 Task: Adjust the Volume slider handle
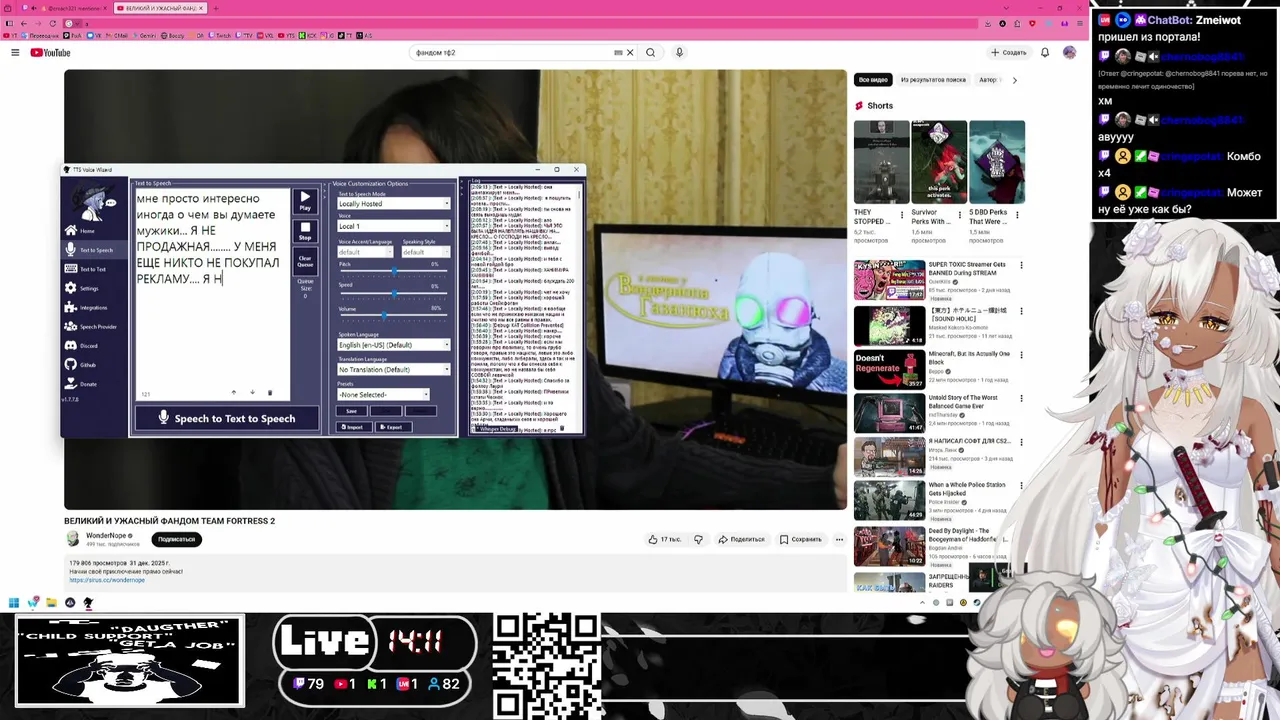385,315
